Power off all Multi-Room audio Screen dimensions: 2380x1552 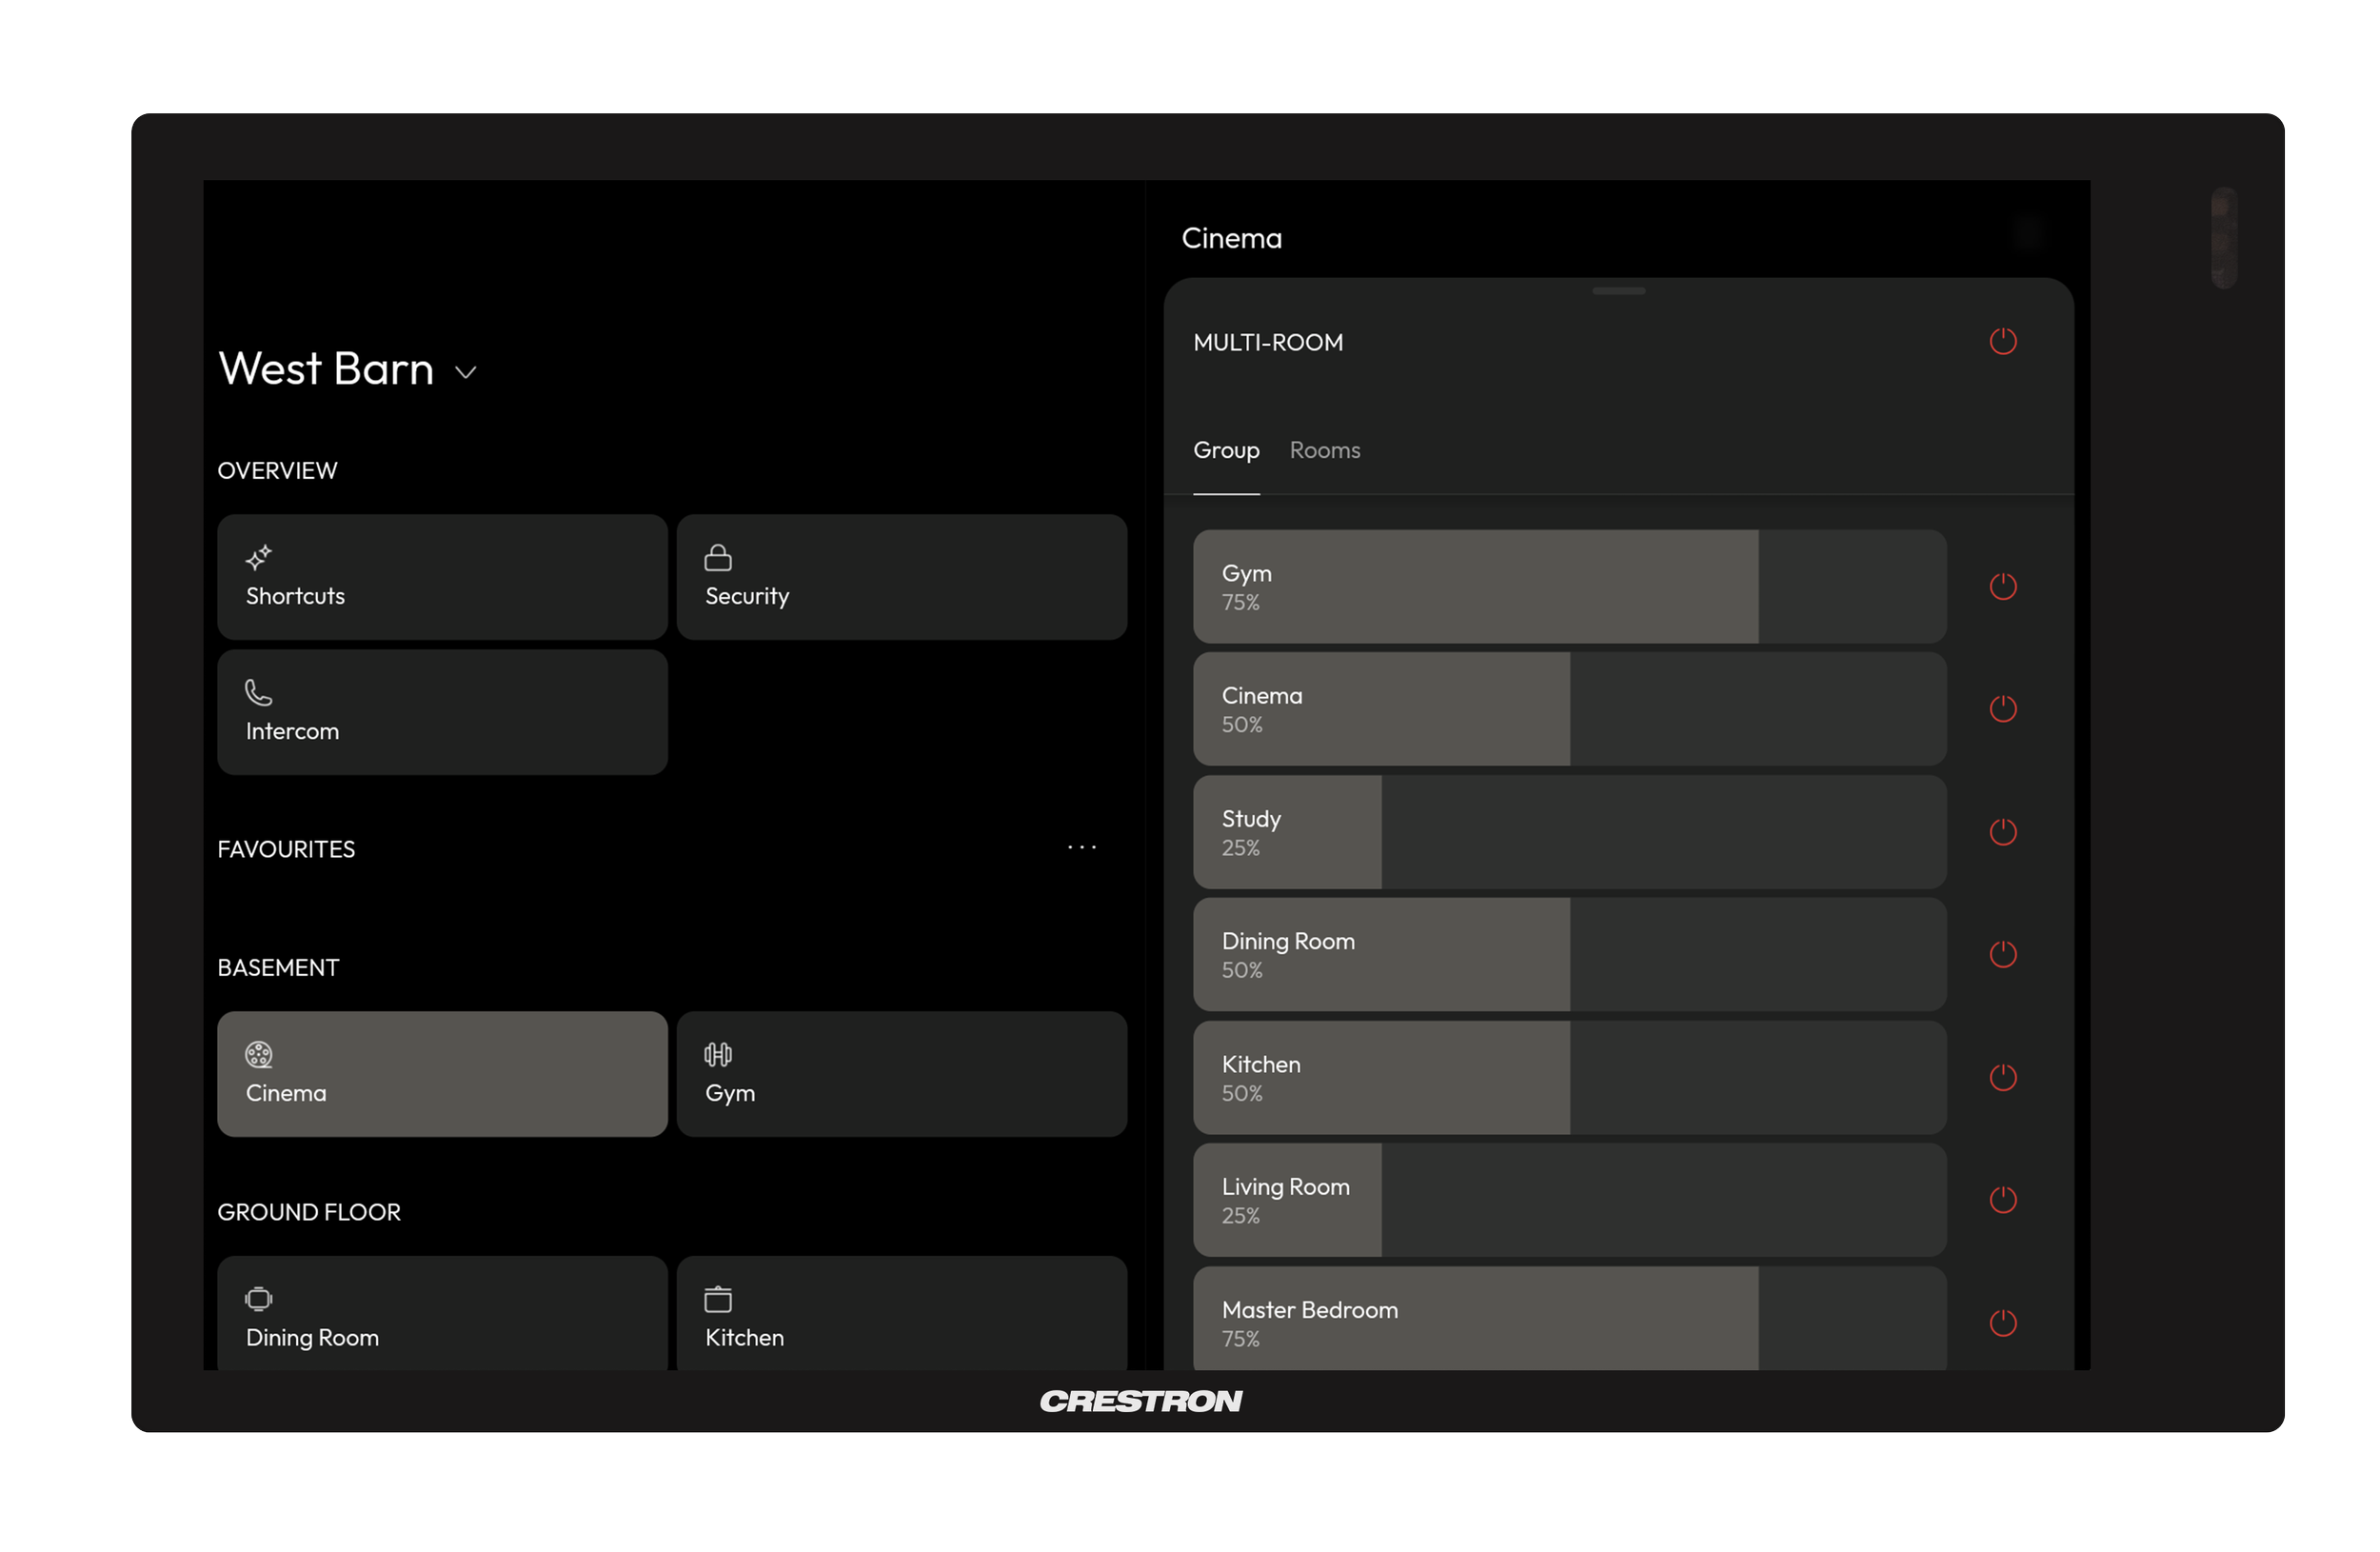coord(2002,342)
